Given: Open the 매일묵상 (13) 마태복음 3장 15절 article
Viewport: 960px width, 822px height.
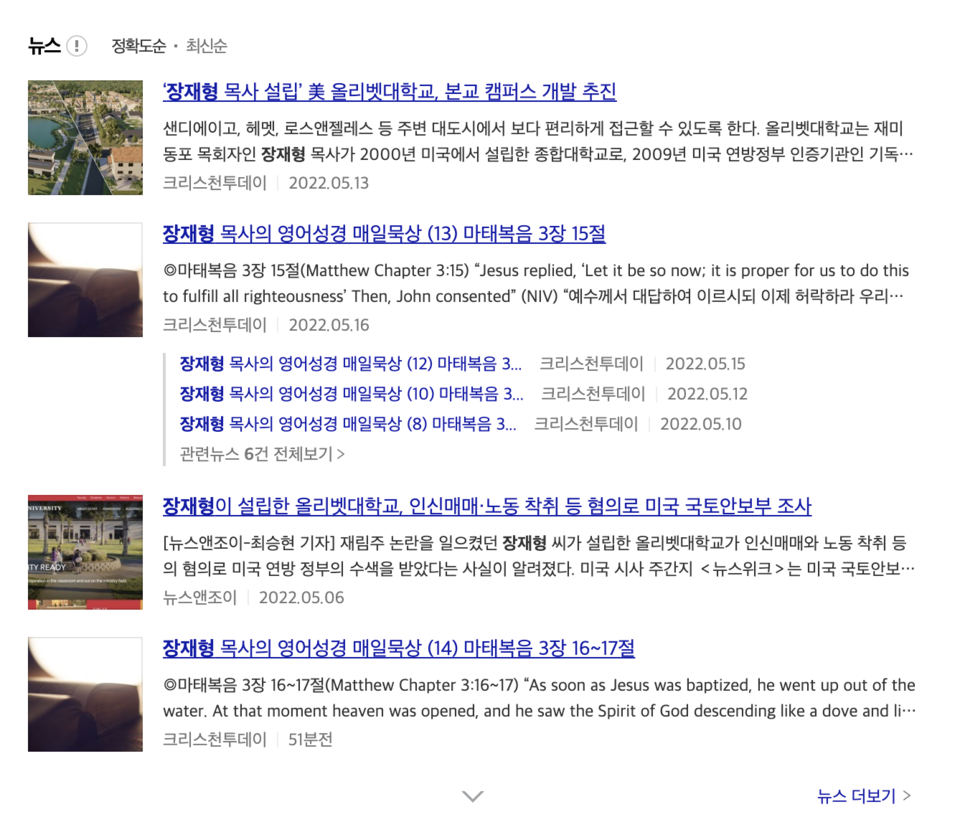Looking at the screenshot, I should (383, 234).
